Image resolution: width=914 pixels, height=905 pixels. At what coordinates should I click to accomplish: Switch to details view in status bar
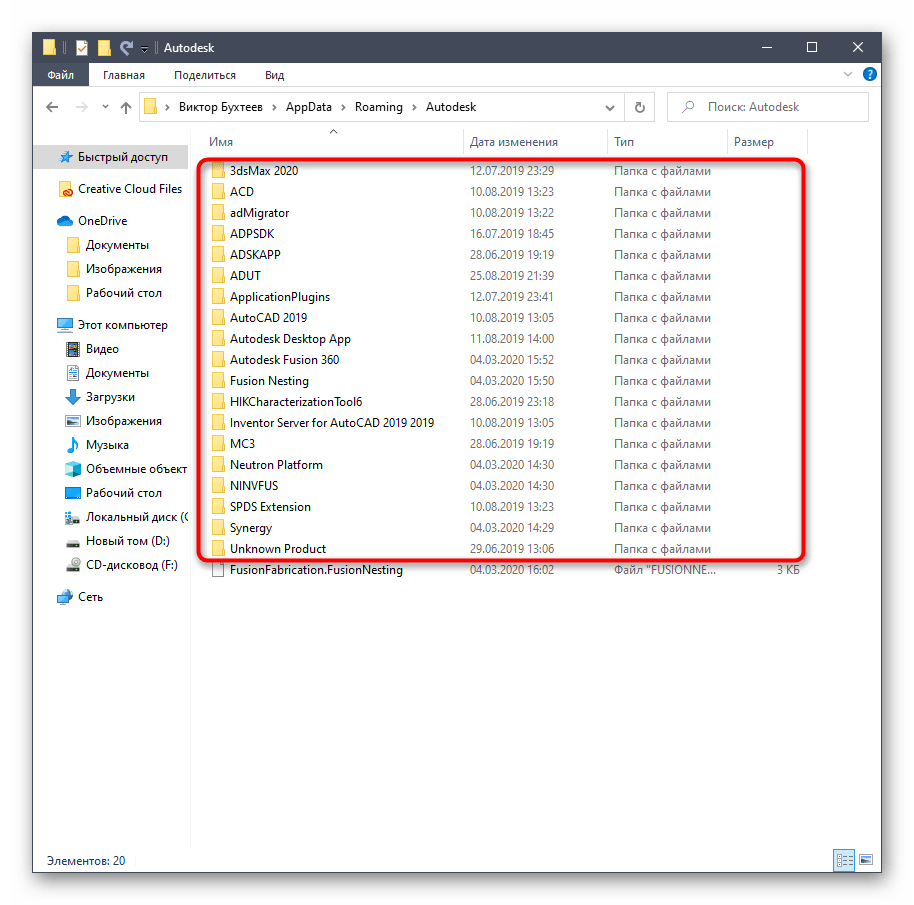(x=844, y=860)
